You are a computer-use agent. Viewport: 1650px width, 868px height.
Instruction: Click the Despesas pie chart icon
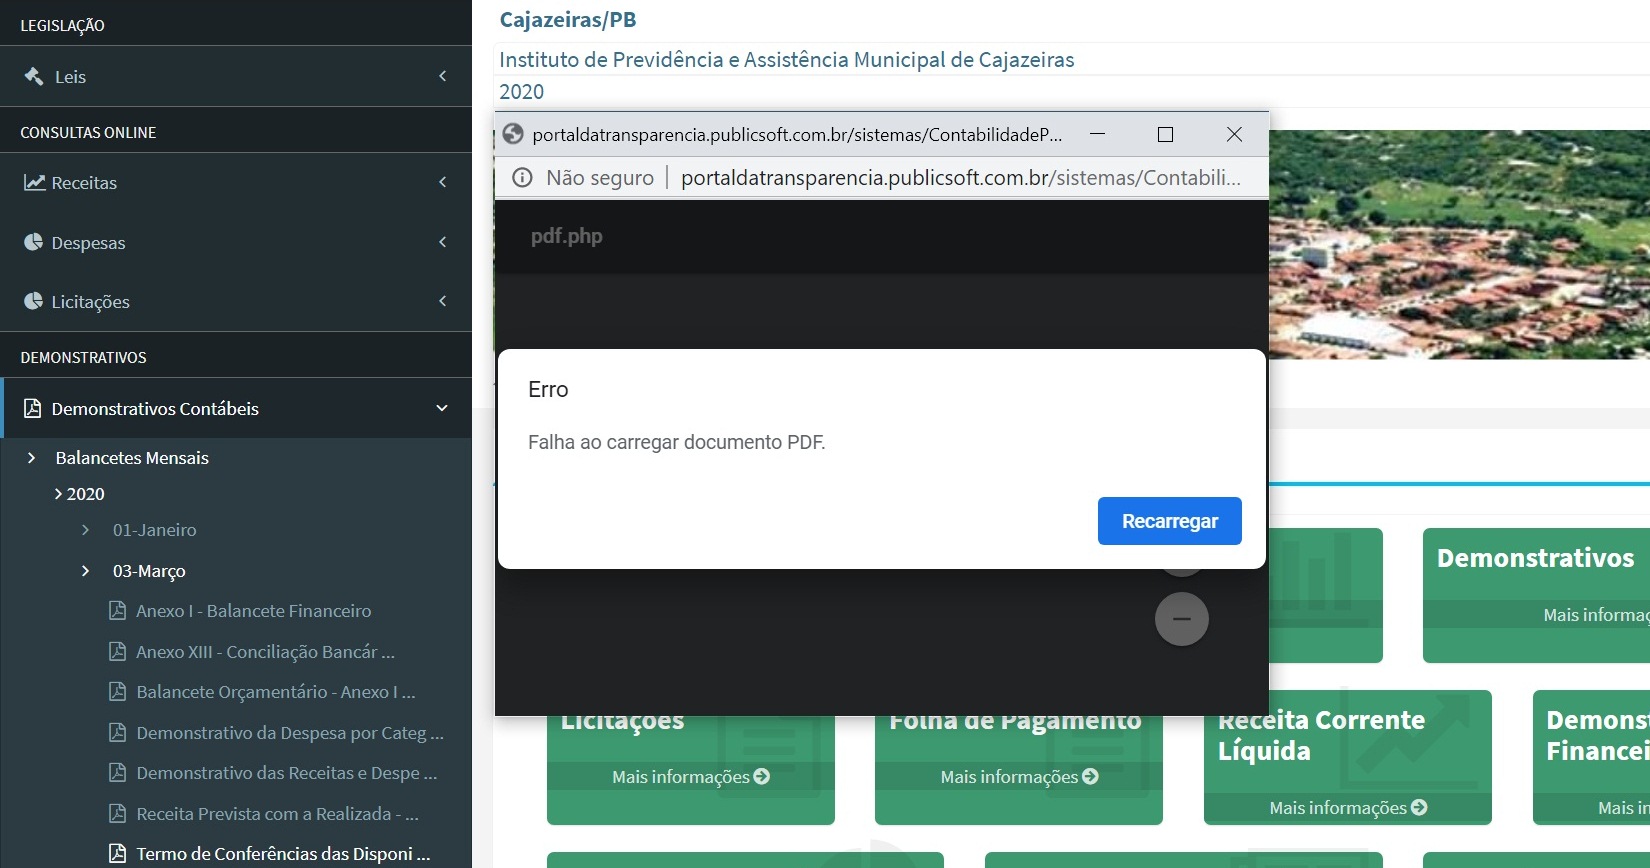click(x=34, y=242)
